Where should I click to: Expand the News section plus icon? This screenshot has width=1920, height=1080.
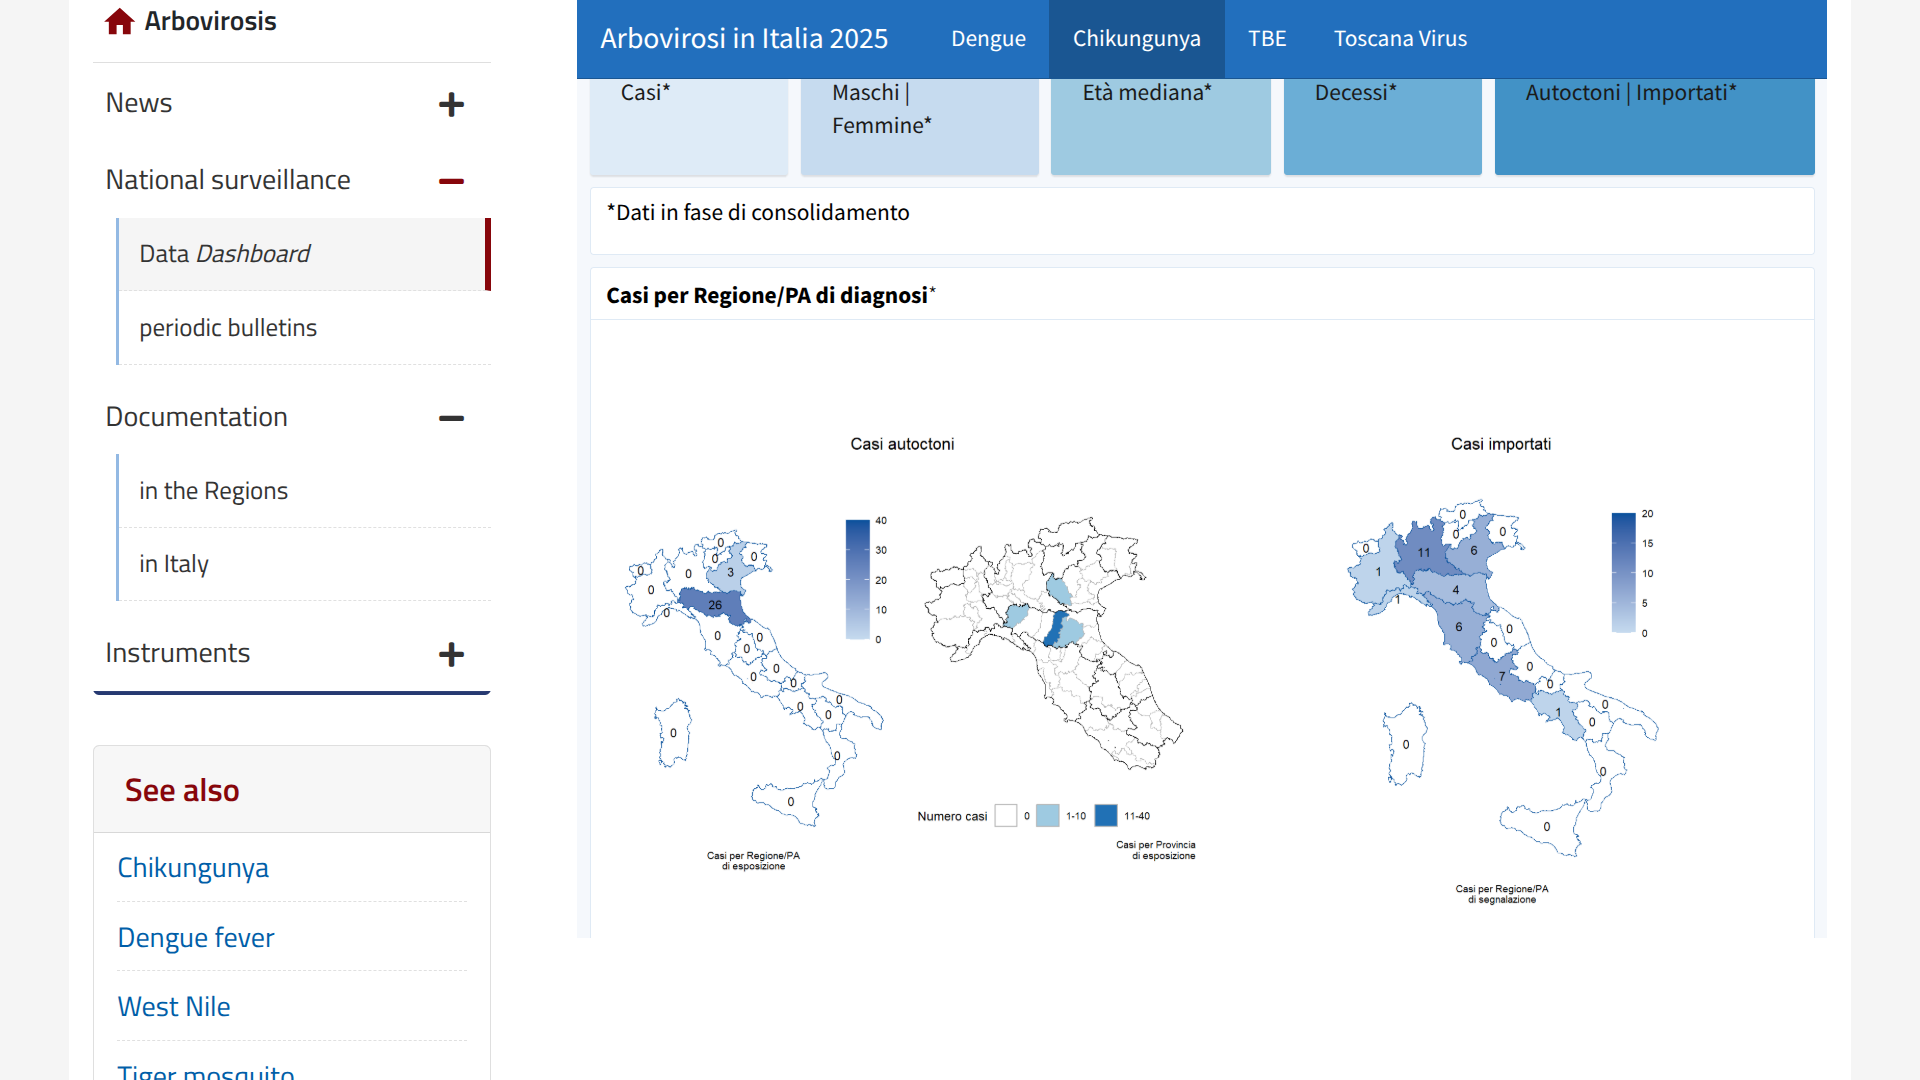[451, 104]
